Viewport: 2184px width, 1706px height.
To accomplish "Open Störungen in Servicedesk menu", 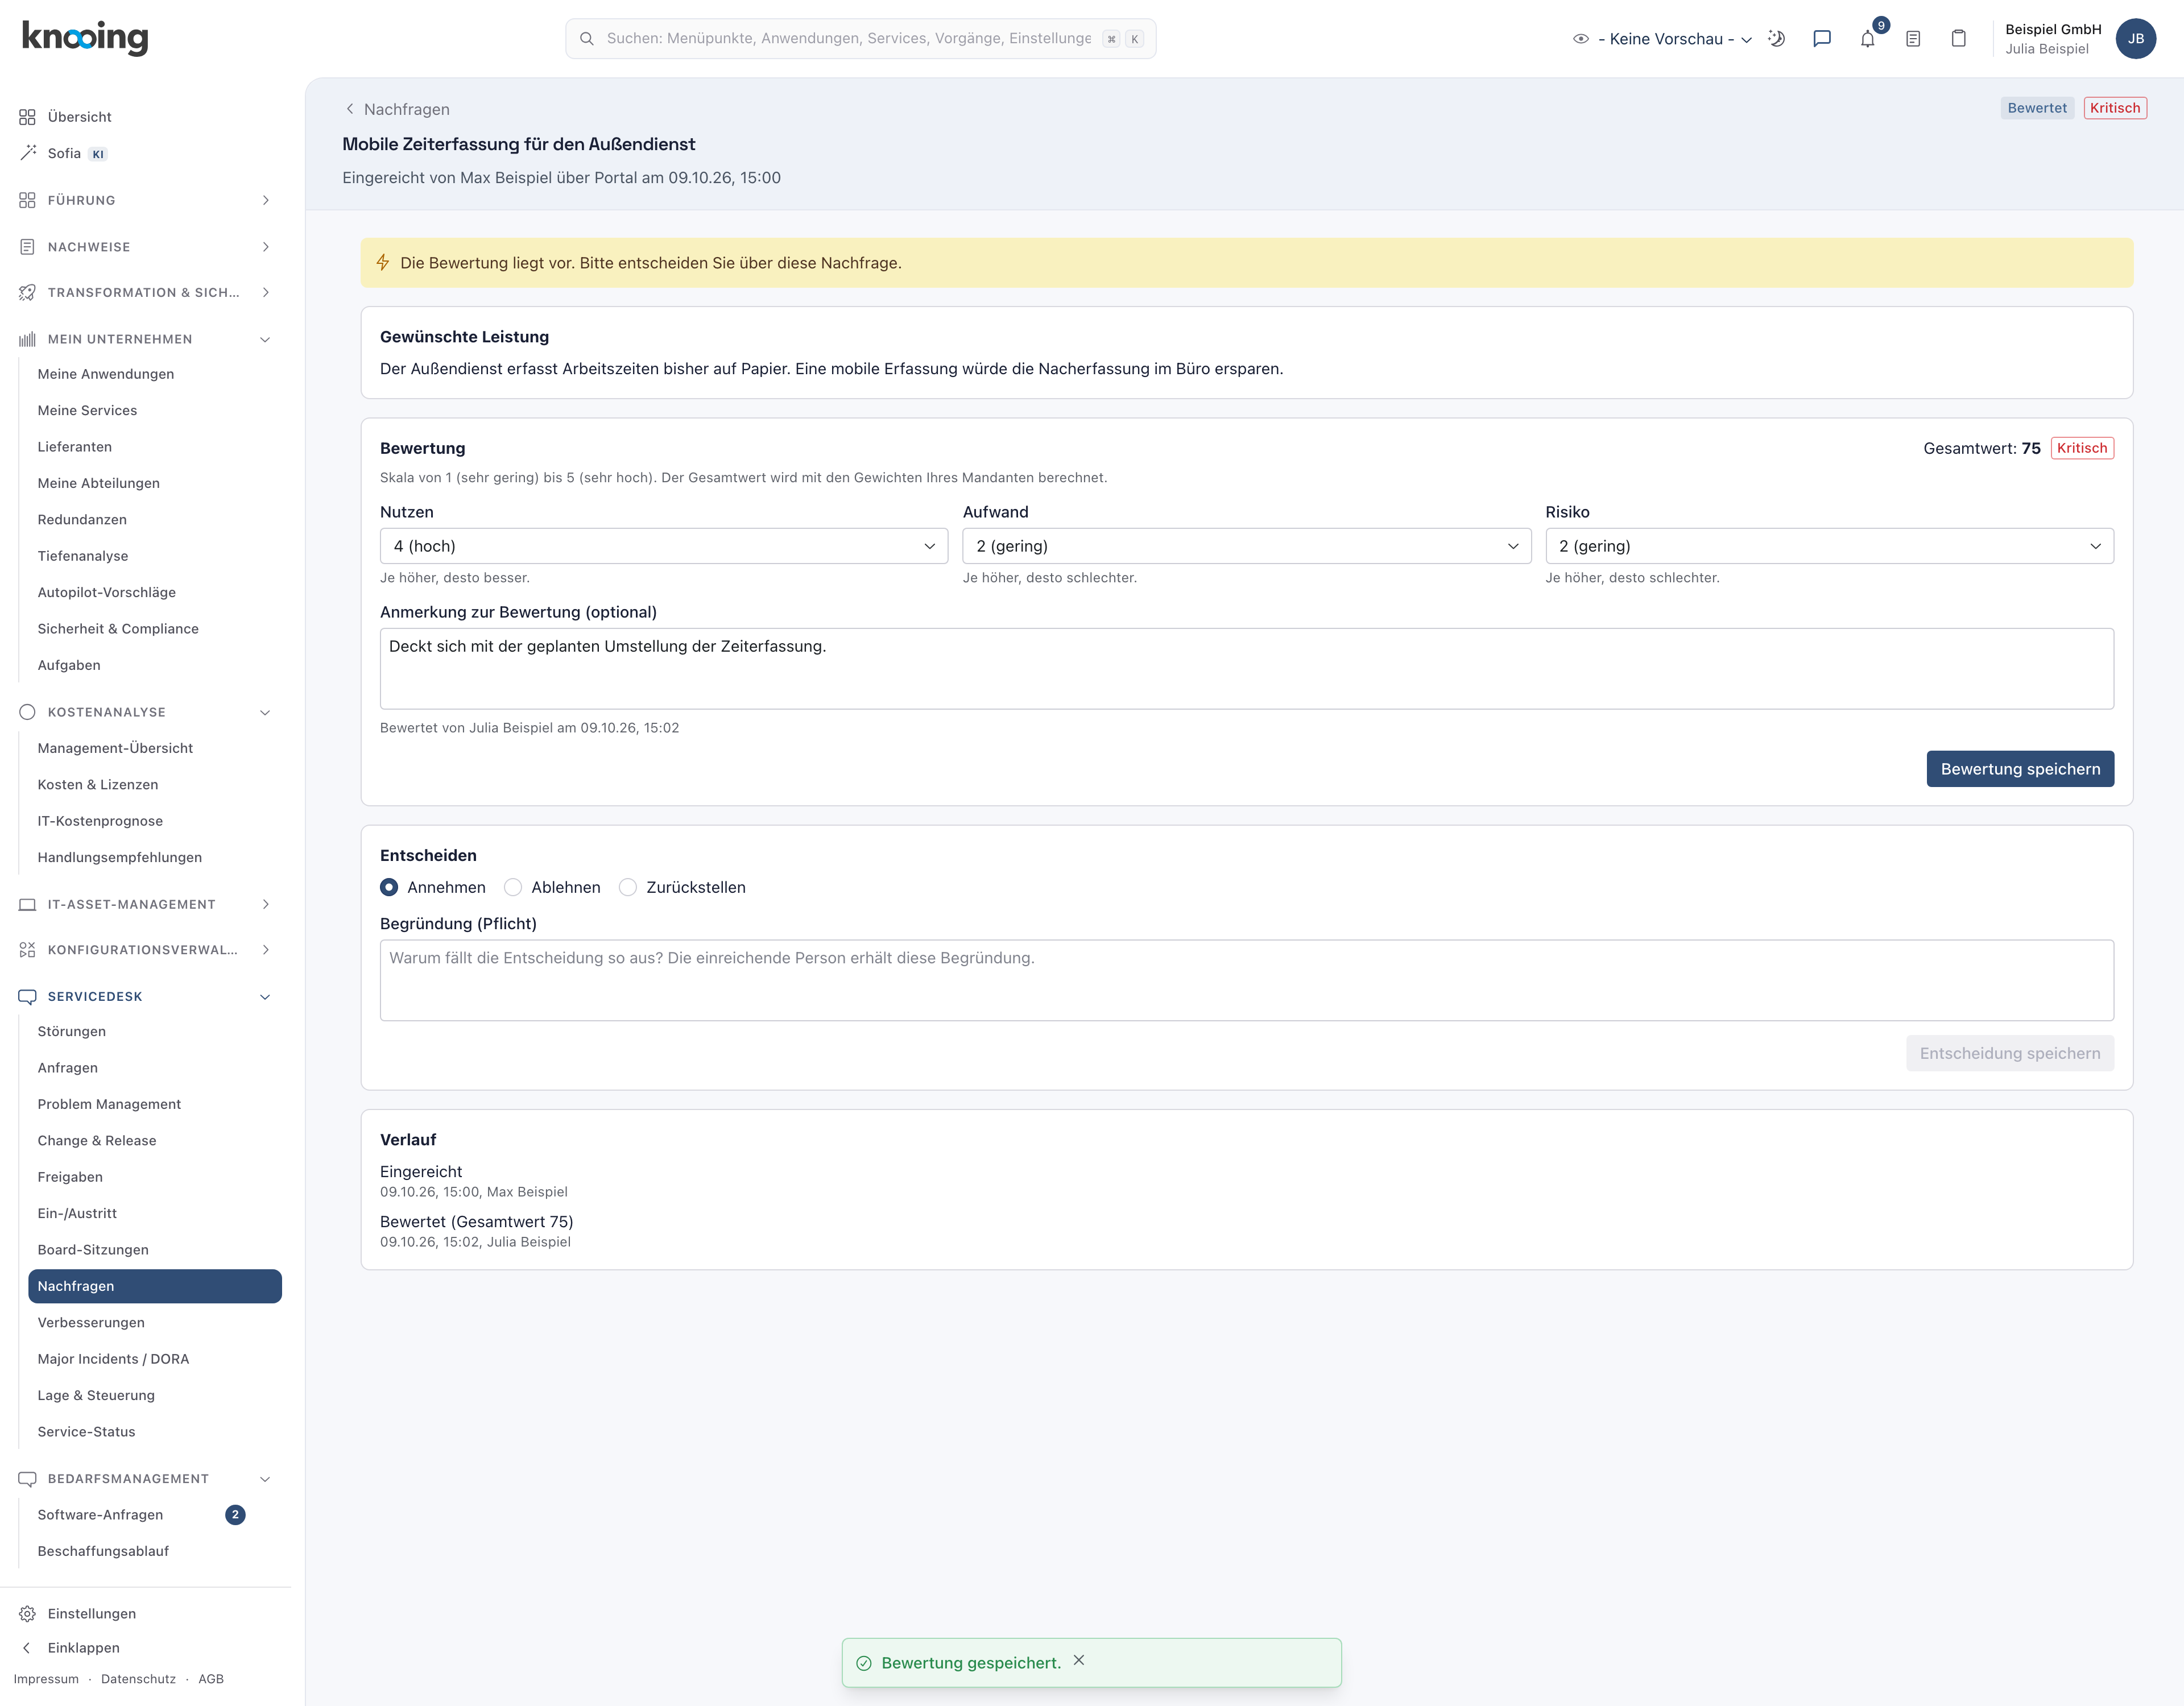I will tap(72, 1031).
